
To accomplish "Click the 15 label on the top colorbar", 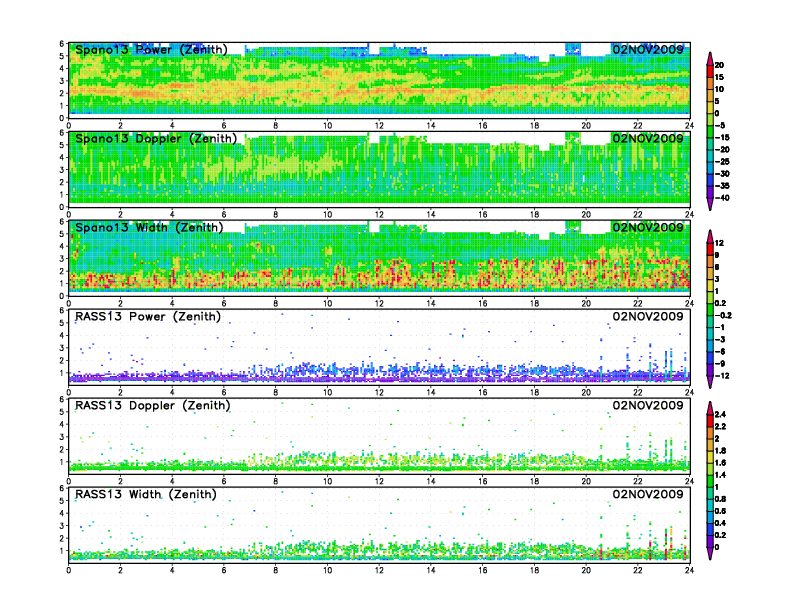I will (719, 77).
